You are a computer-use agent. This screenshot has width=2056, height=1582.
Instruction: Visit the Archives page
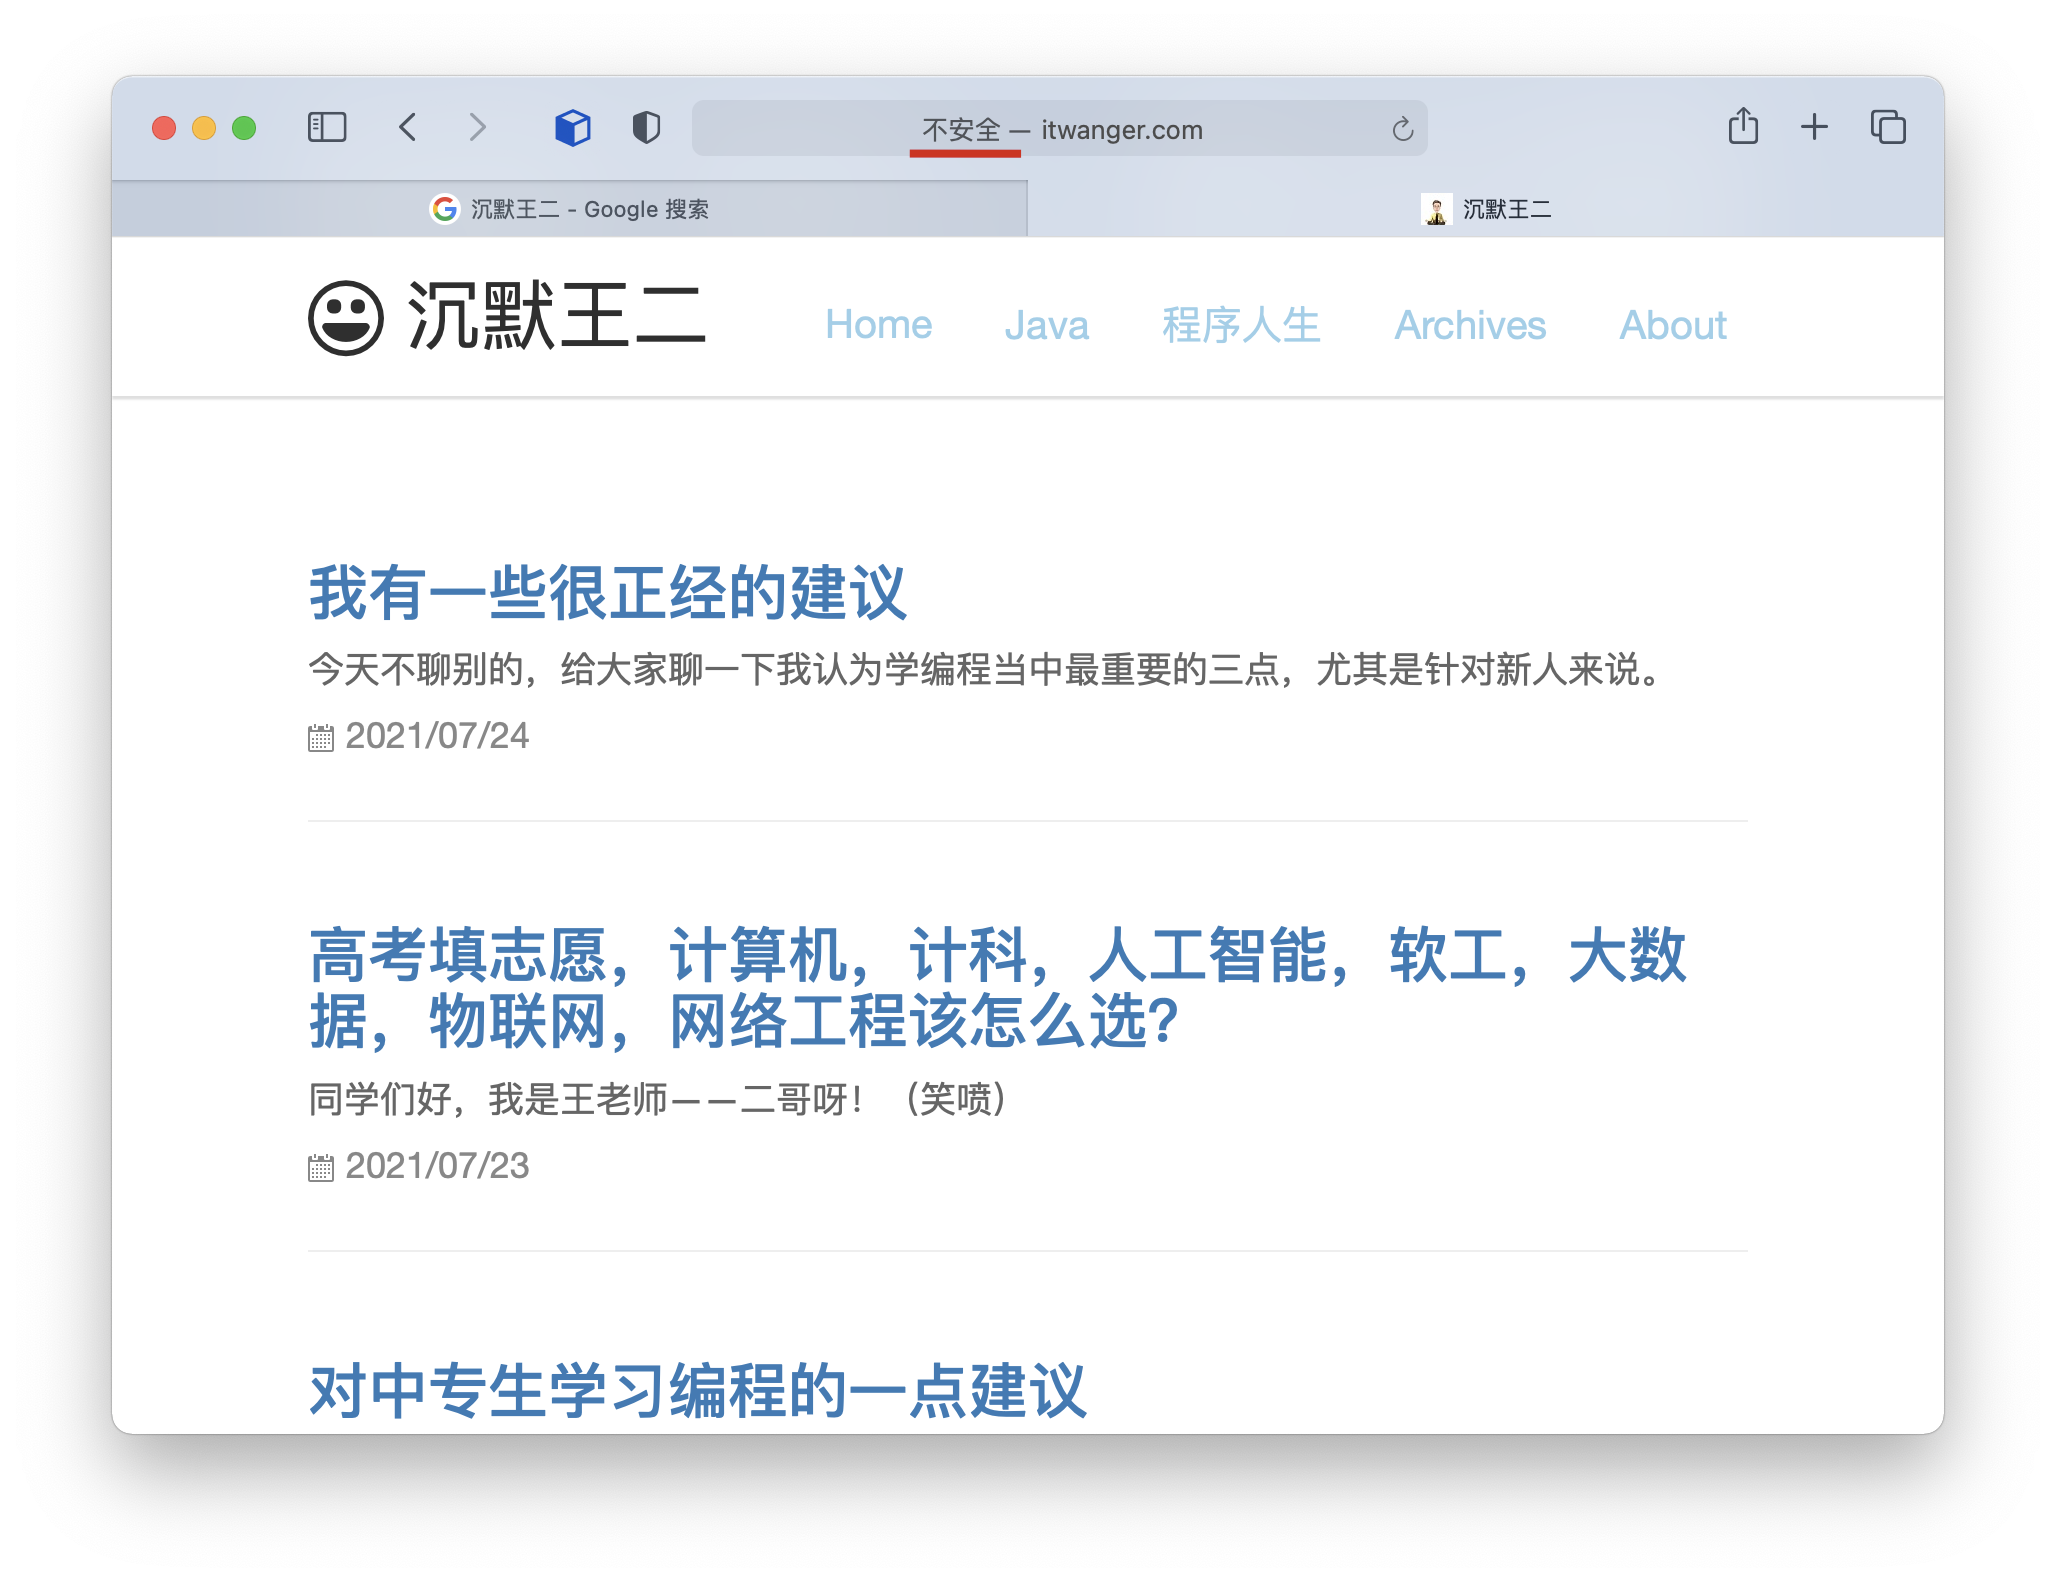point(1470,325)
